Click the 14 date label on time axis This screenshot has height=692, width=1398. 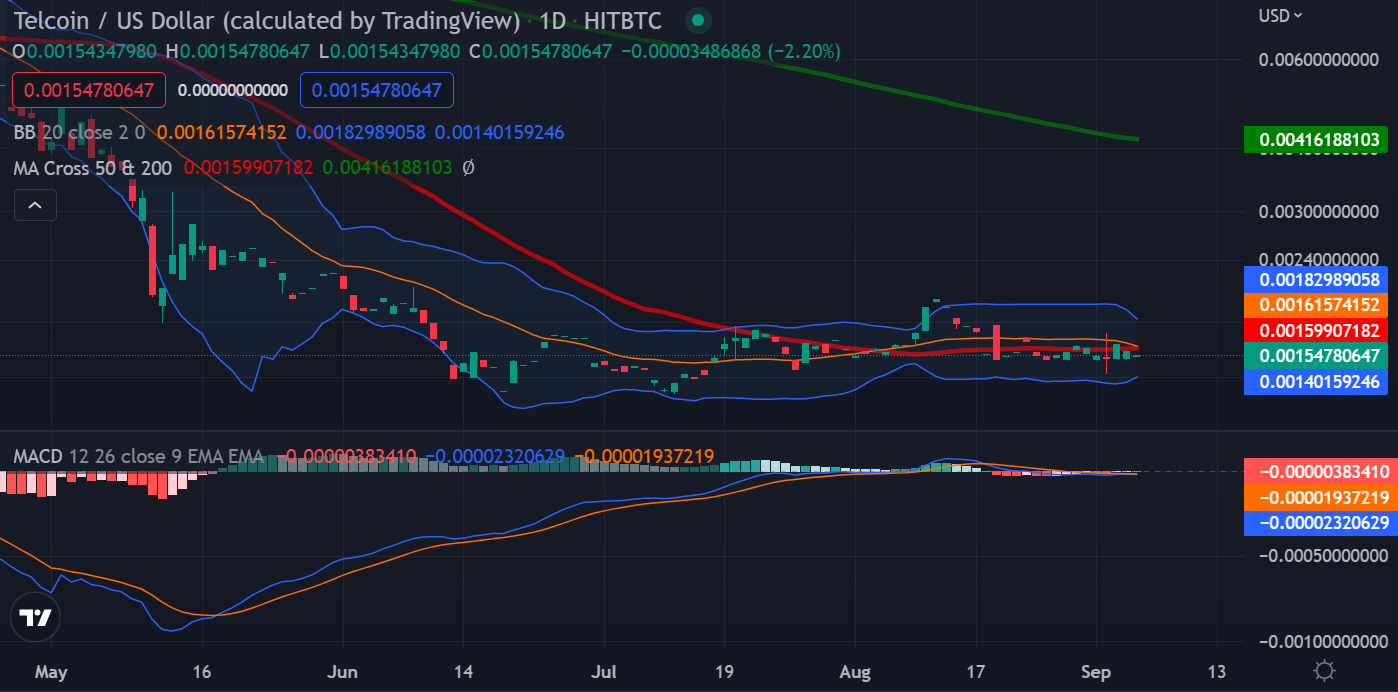pos(462,671)
